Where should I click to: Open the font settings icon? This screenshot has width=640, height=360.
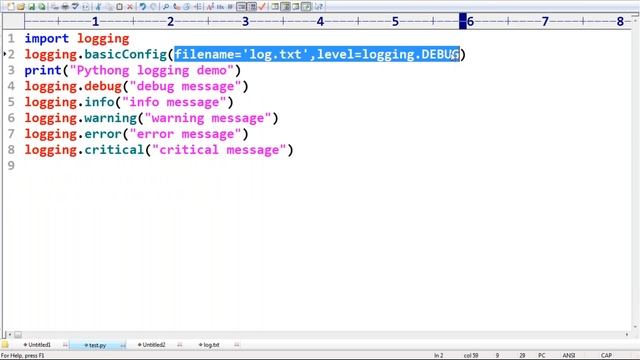coord(210,7)
